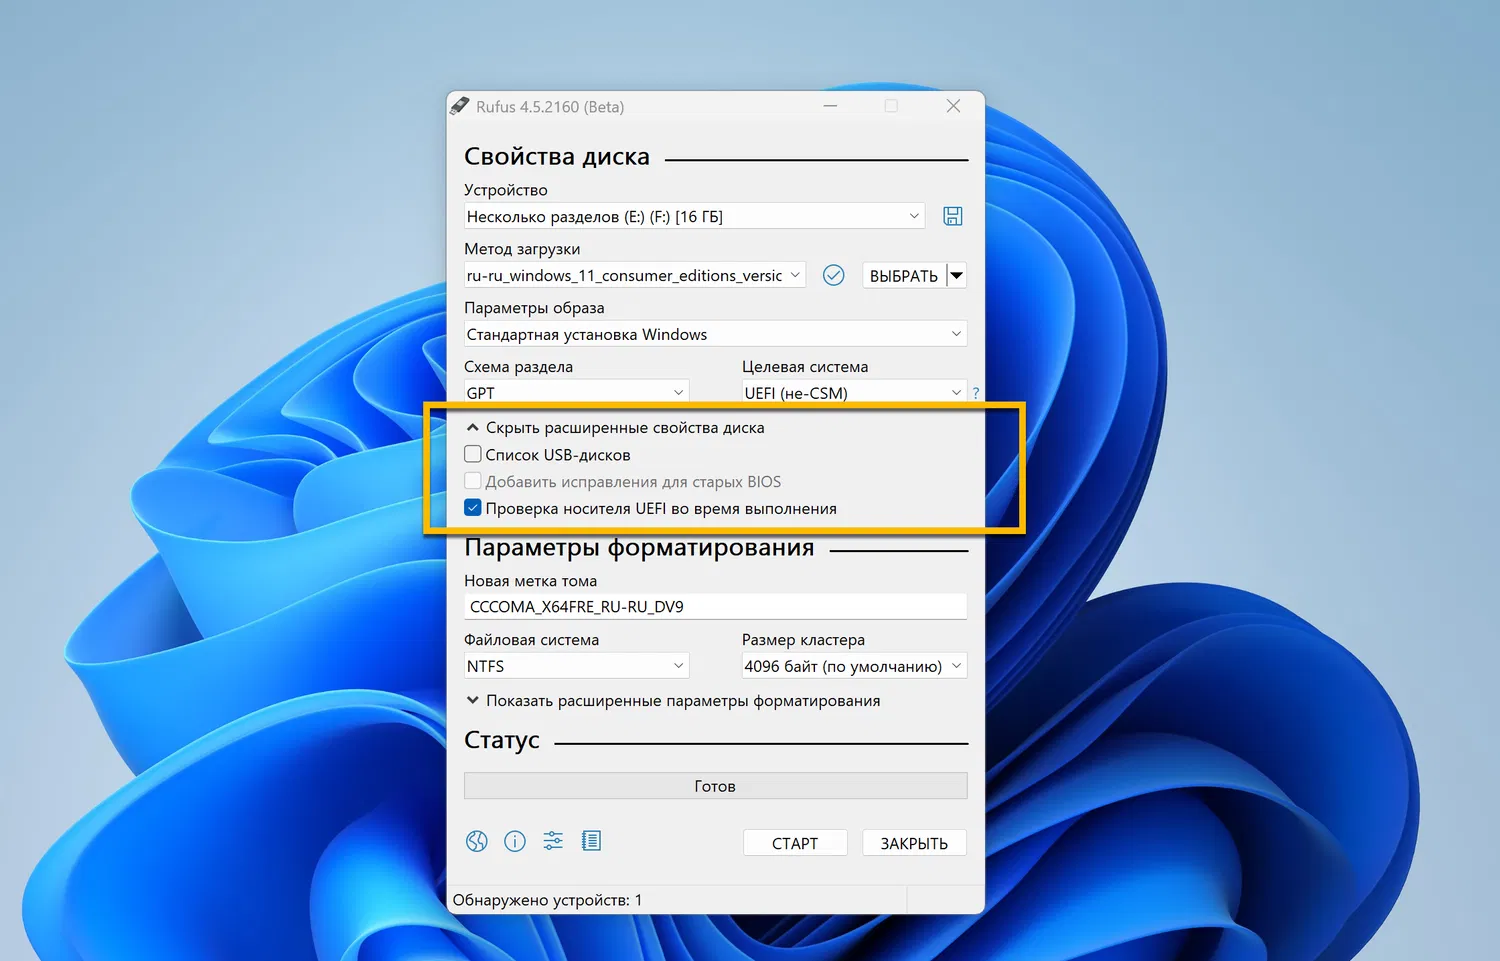
Task: Open application settings sliders icon
Action: point(553,841)
